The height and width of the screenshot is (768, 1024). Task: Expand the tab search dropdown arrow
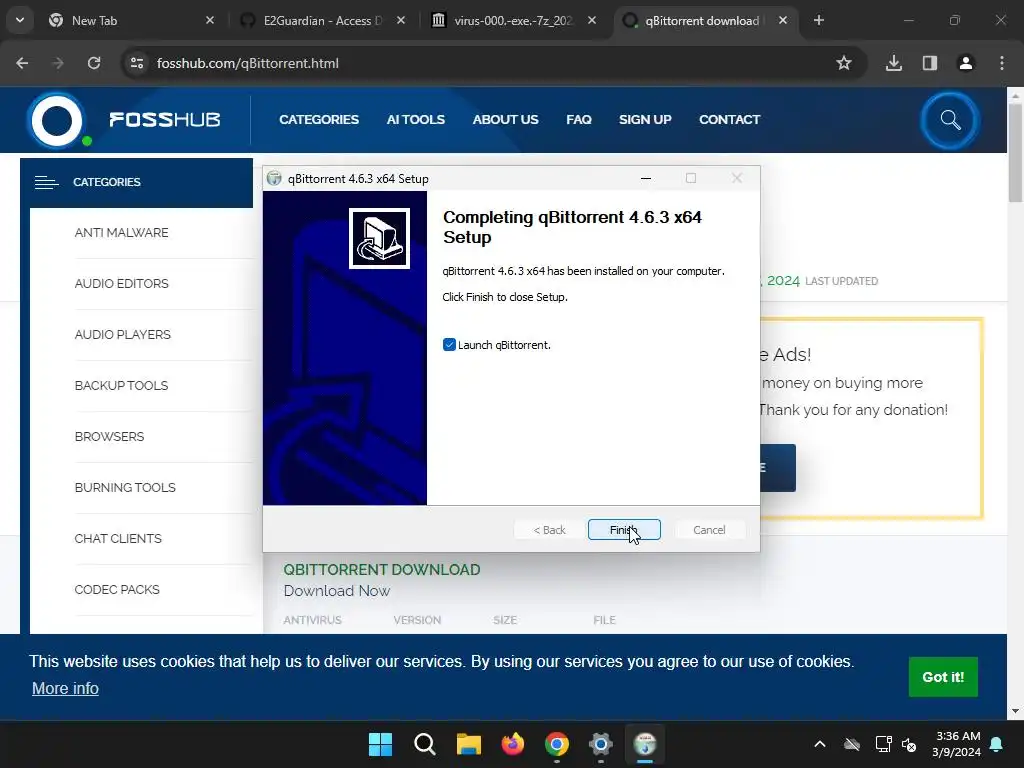[20, 20]
